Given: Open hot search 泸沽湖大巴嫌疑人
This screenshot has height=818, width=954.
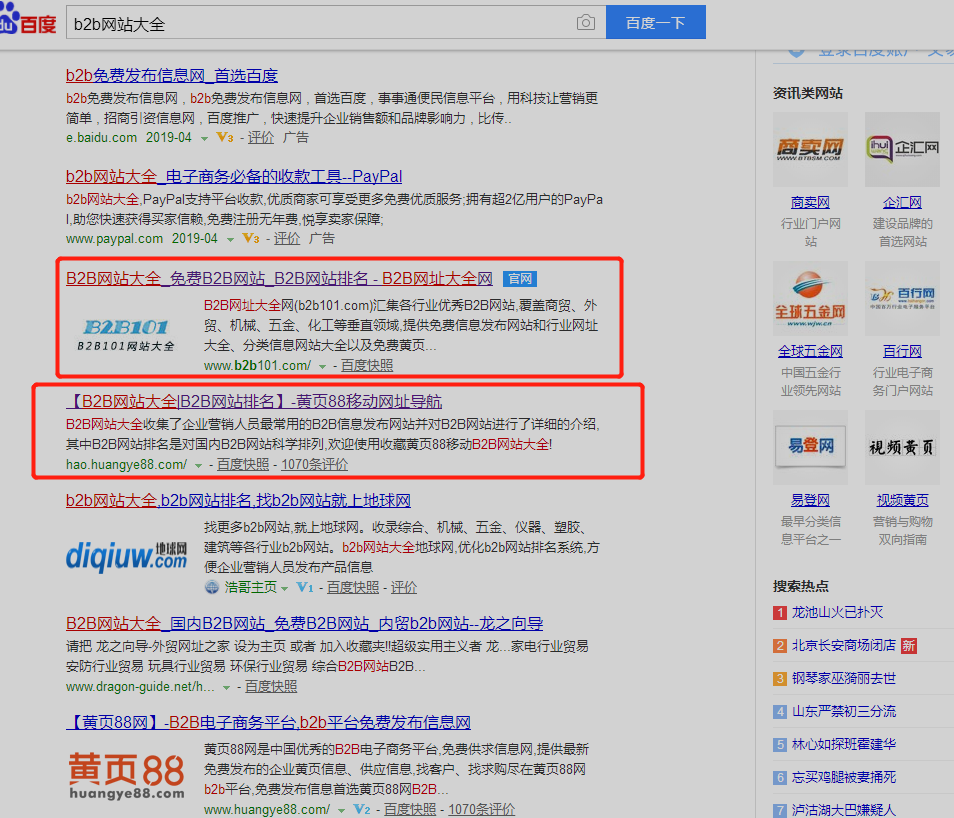Looking at the screenshot, I should coord(843,810).
